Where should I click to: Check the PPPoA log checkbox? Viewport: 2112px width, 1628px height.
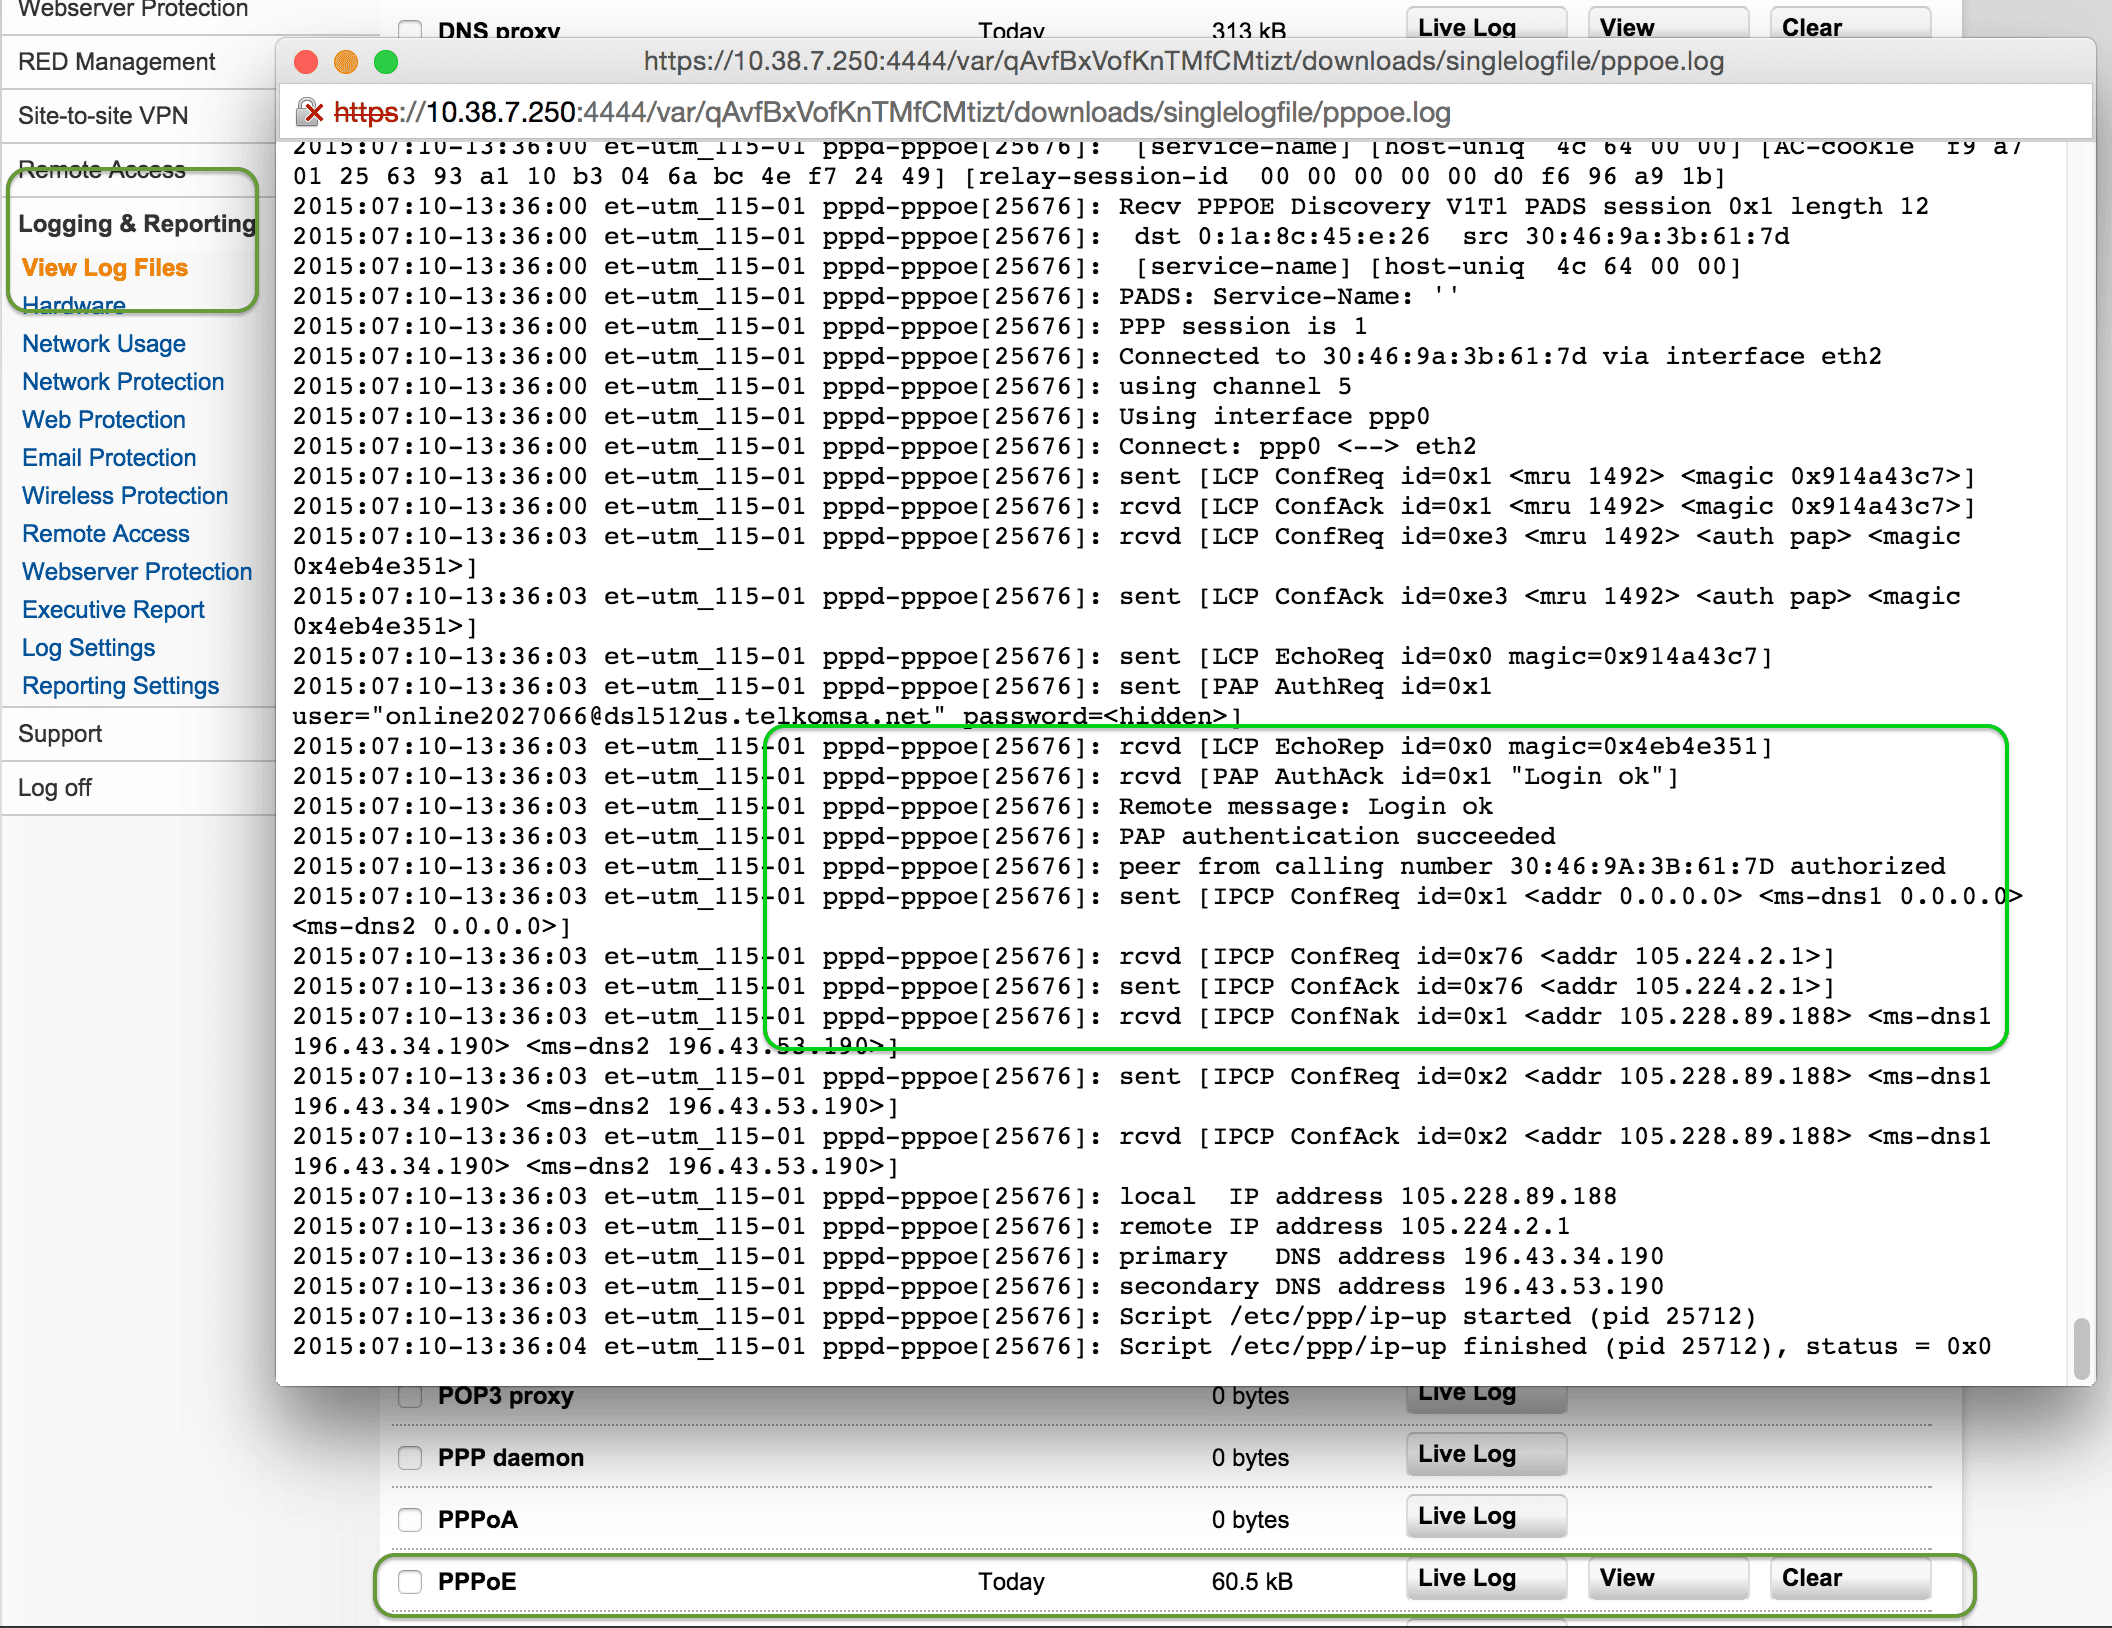point(410,1520)
